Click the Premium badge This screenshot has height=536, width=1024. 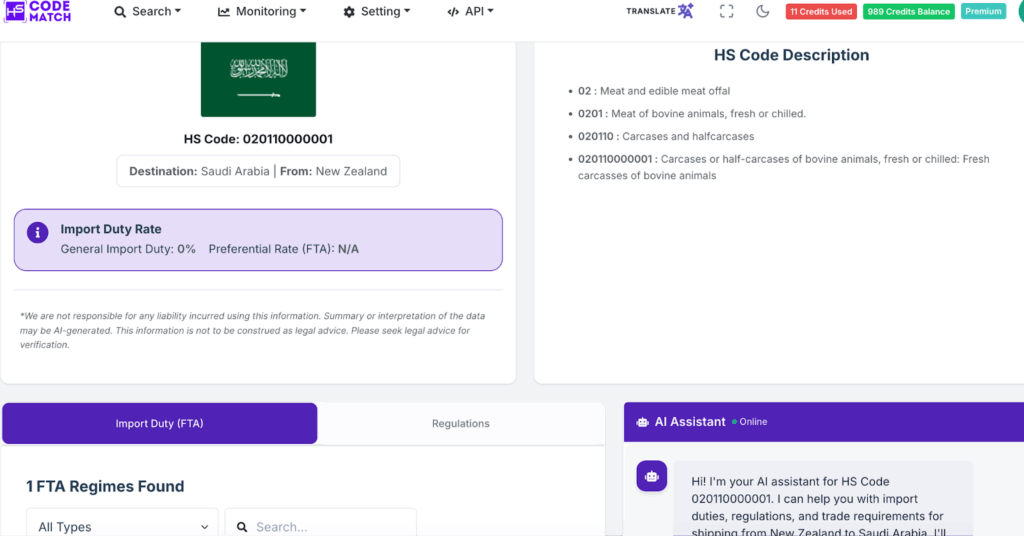coord(983,12)
